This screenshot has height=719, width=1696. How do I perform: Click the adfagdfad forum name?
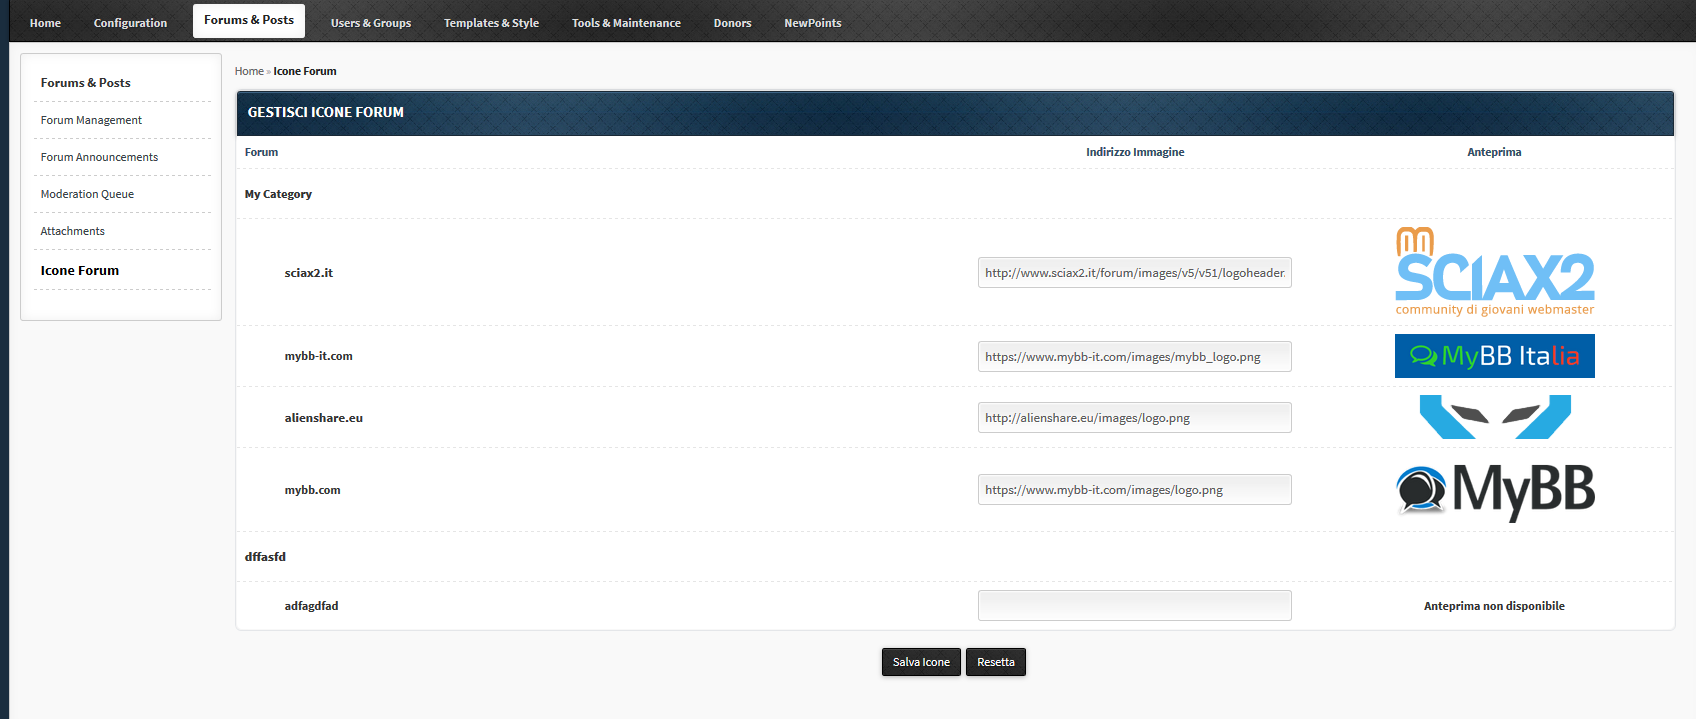pyautogui.click(x=312, y=606)
